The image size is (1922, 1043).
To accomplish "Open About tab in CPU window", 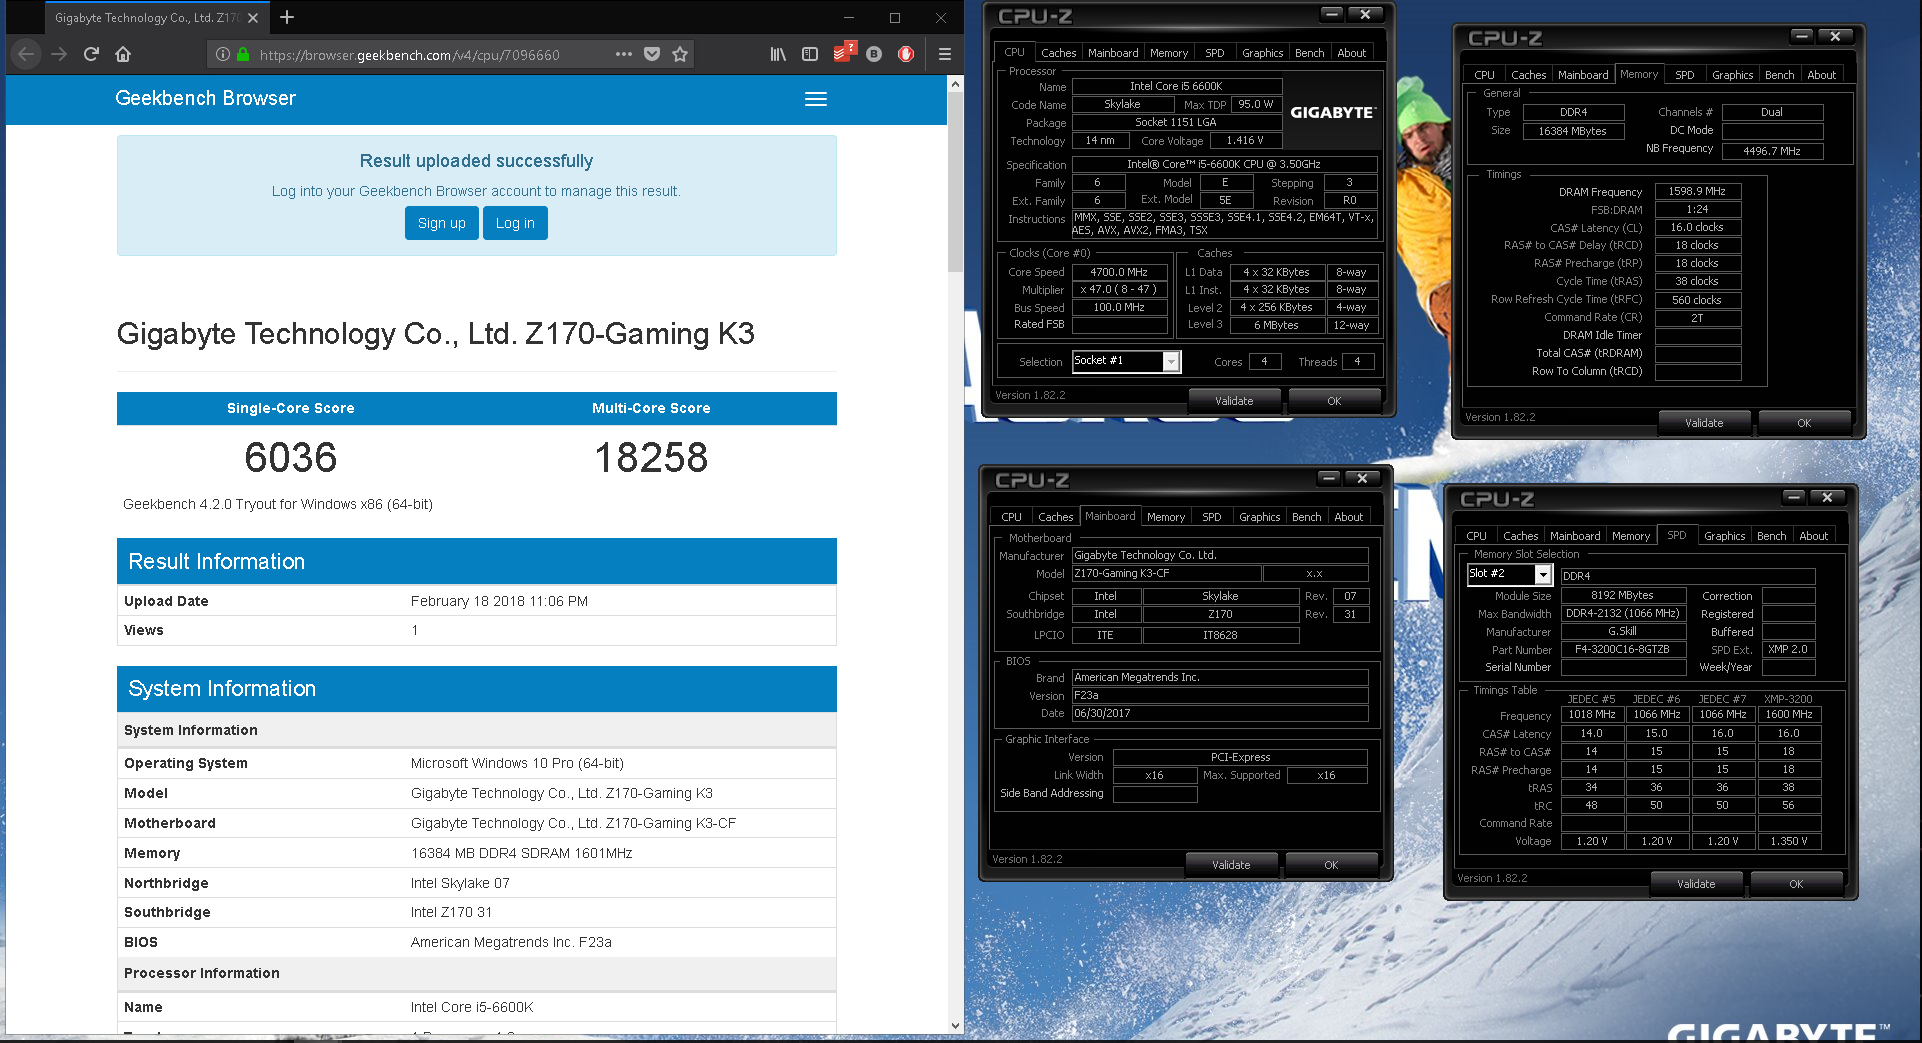I will coord(1351,53).
